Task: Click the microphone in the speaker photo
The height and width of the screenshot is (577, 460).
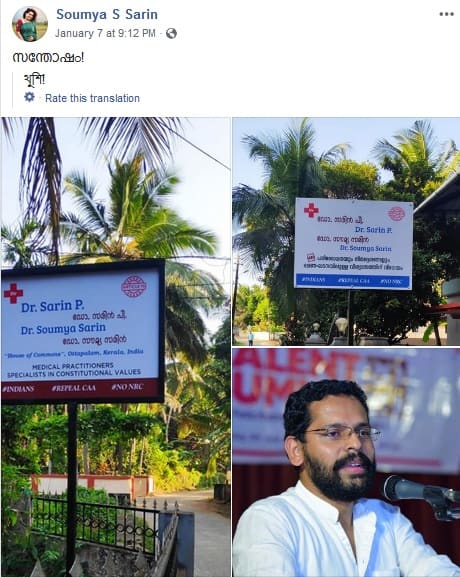Action: tap(421, 495)
